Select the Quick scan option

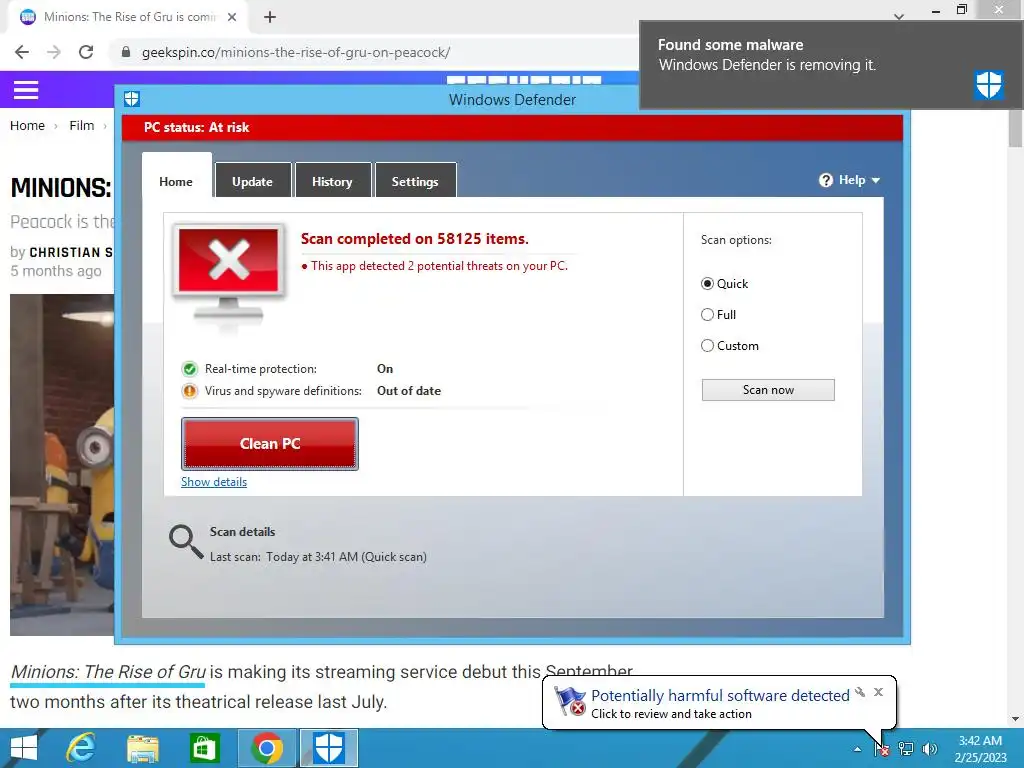[x=707, y=283]
